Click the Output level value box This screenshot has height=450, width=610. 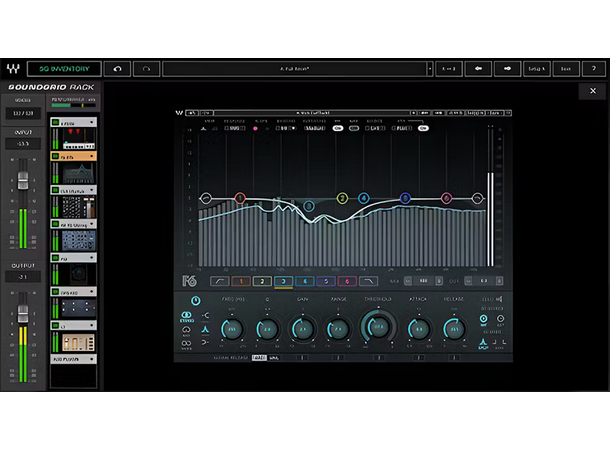tap(23, 277)
